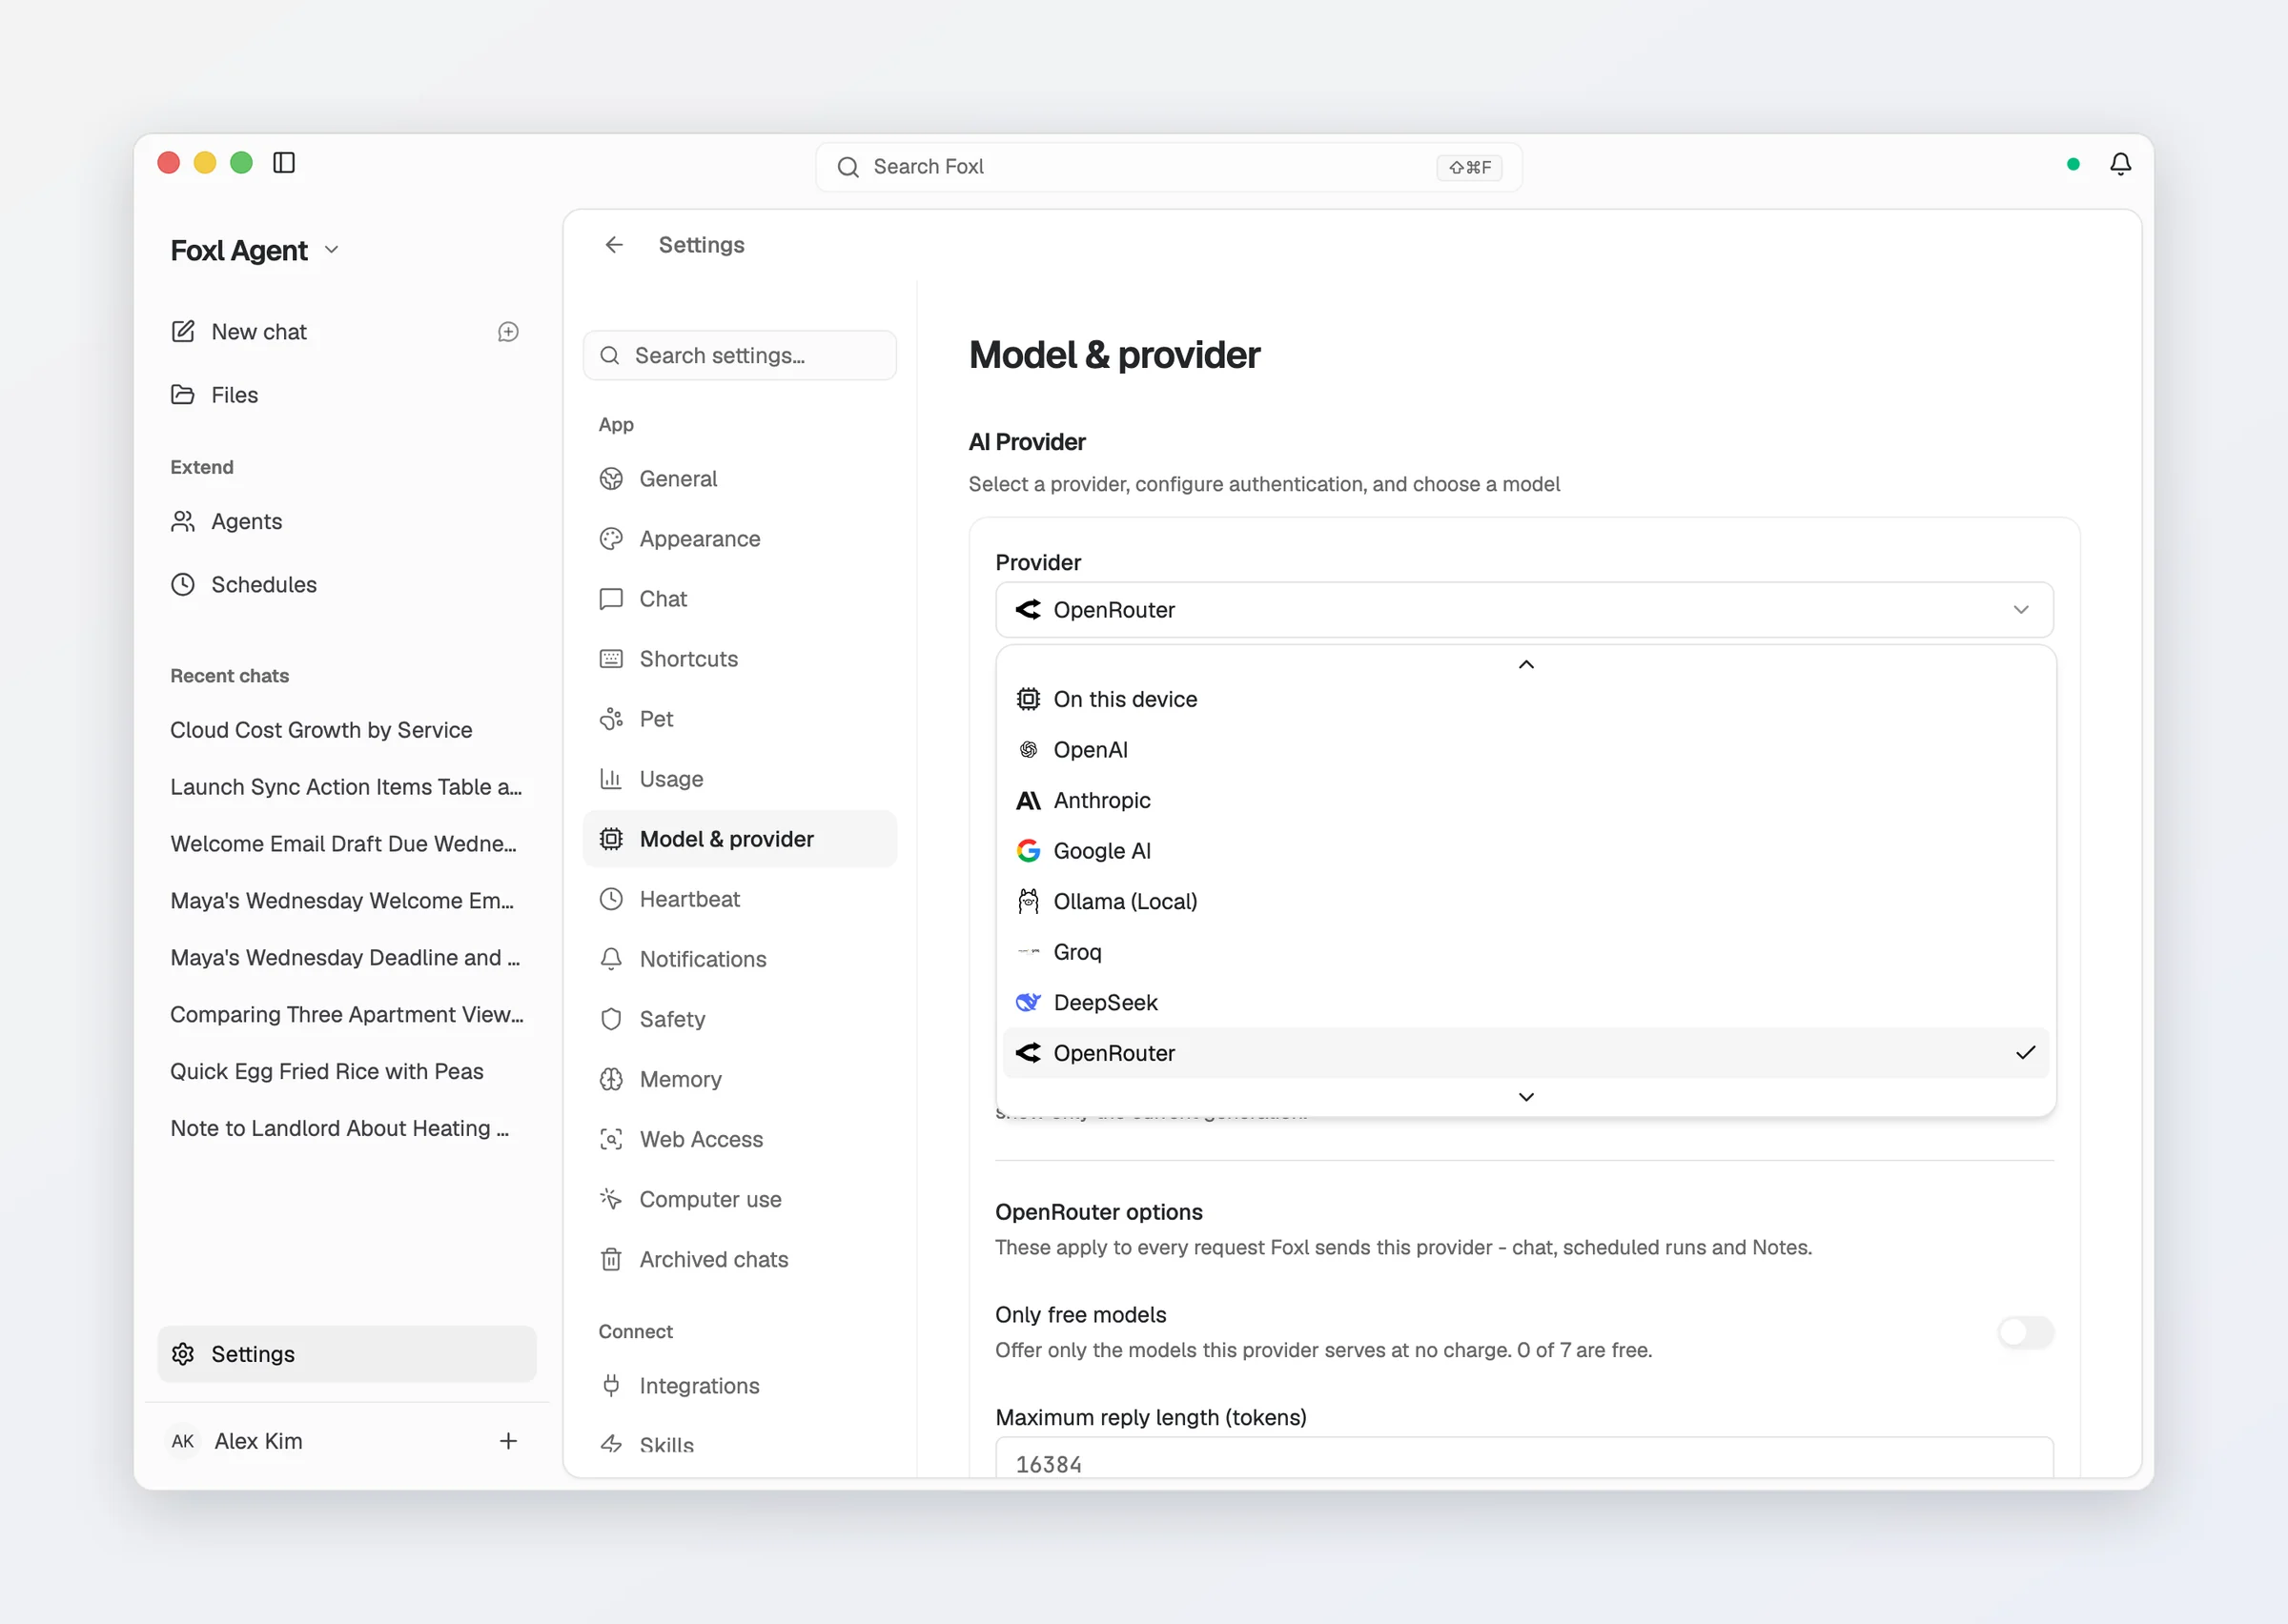Open Launch Sync Action Items Table chat
The image size is (2288, 1624).
tap(347, 787)
